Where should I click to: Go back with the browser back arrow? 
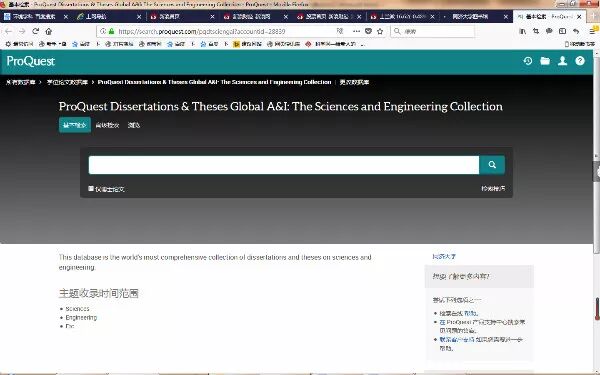click(9, 31)
